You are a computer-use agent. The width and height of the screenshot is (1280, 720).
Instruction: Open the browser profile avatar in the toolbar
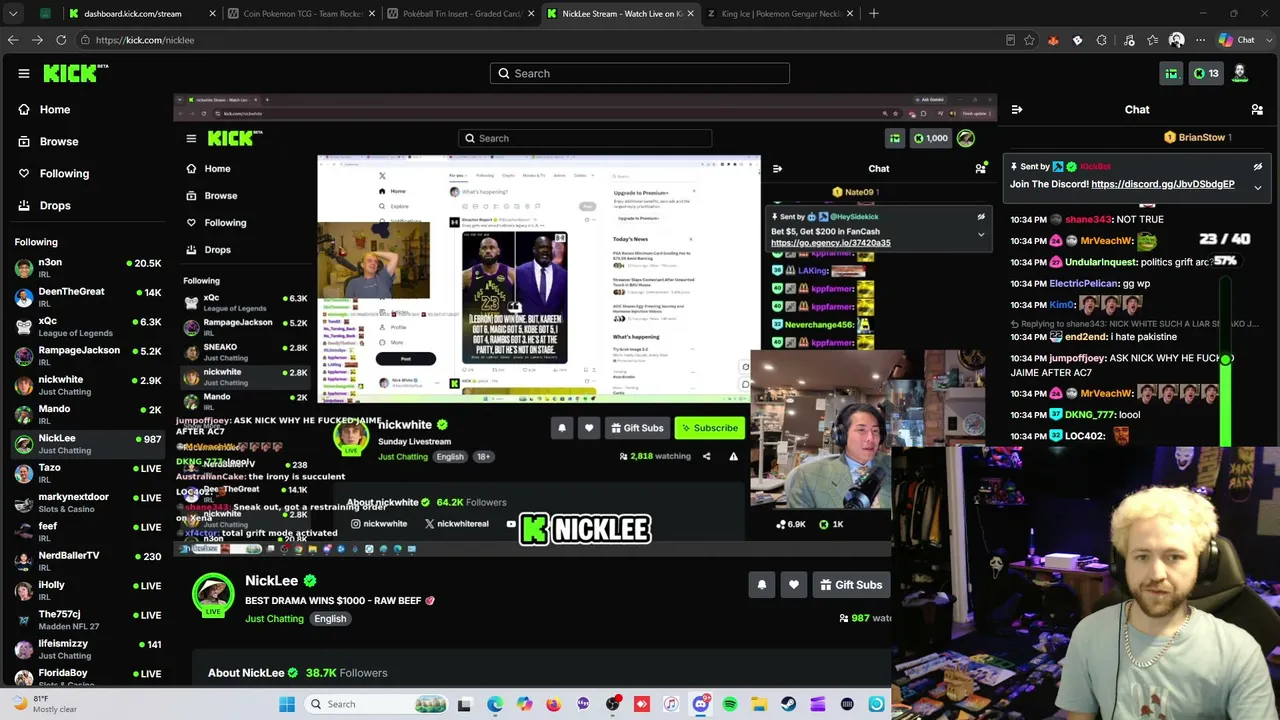[1176, 40]
